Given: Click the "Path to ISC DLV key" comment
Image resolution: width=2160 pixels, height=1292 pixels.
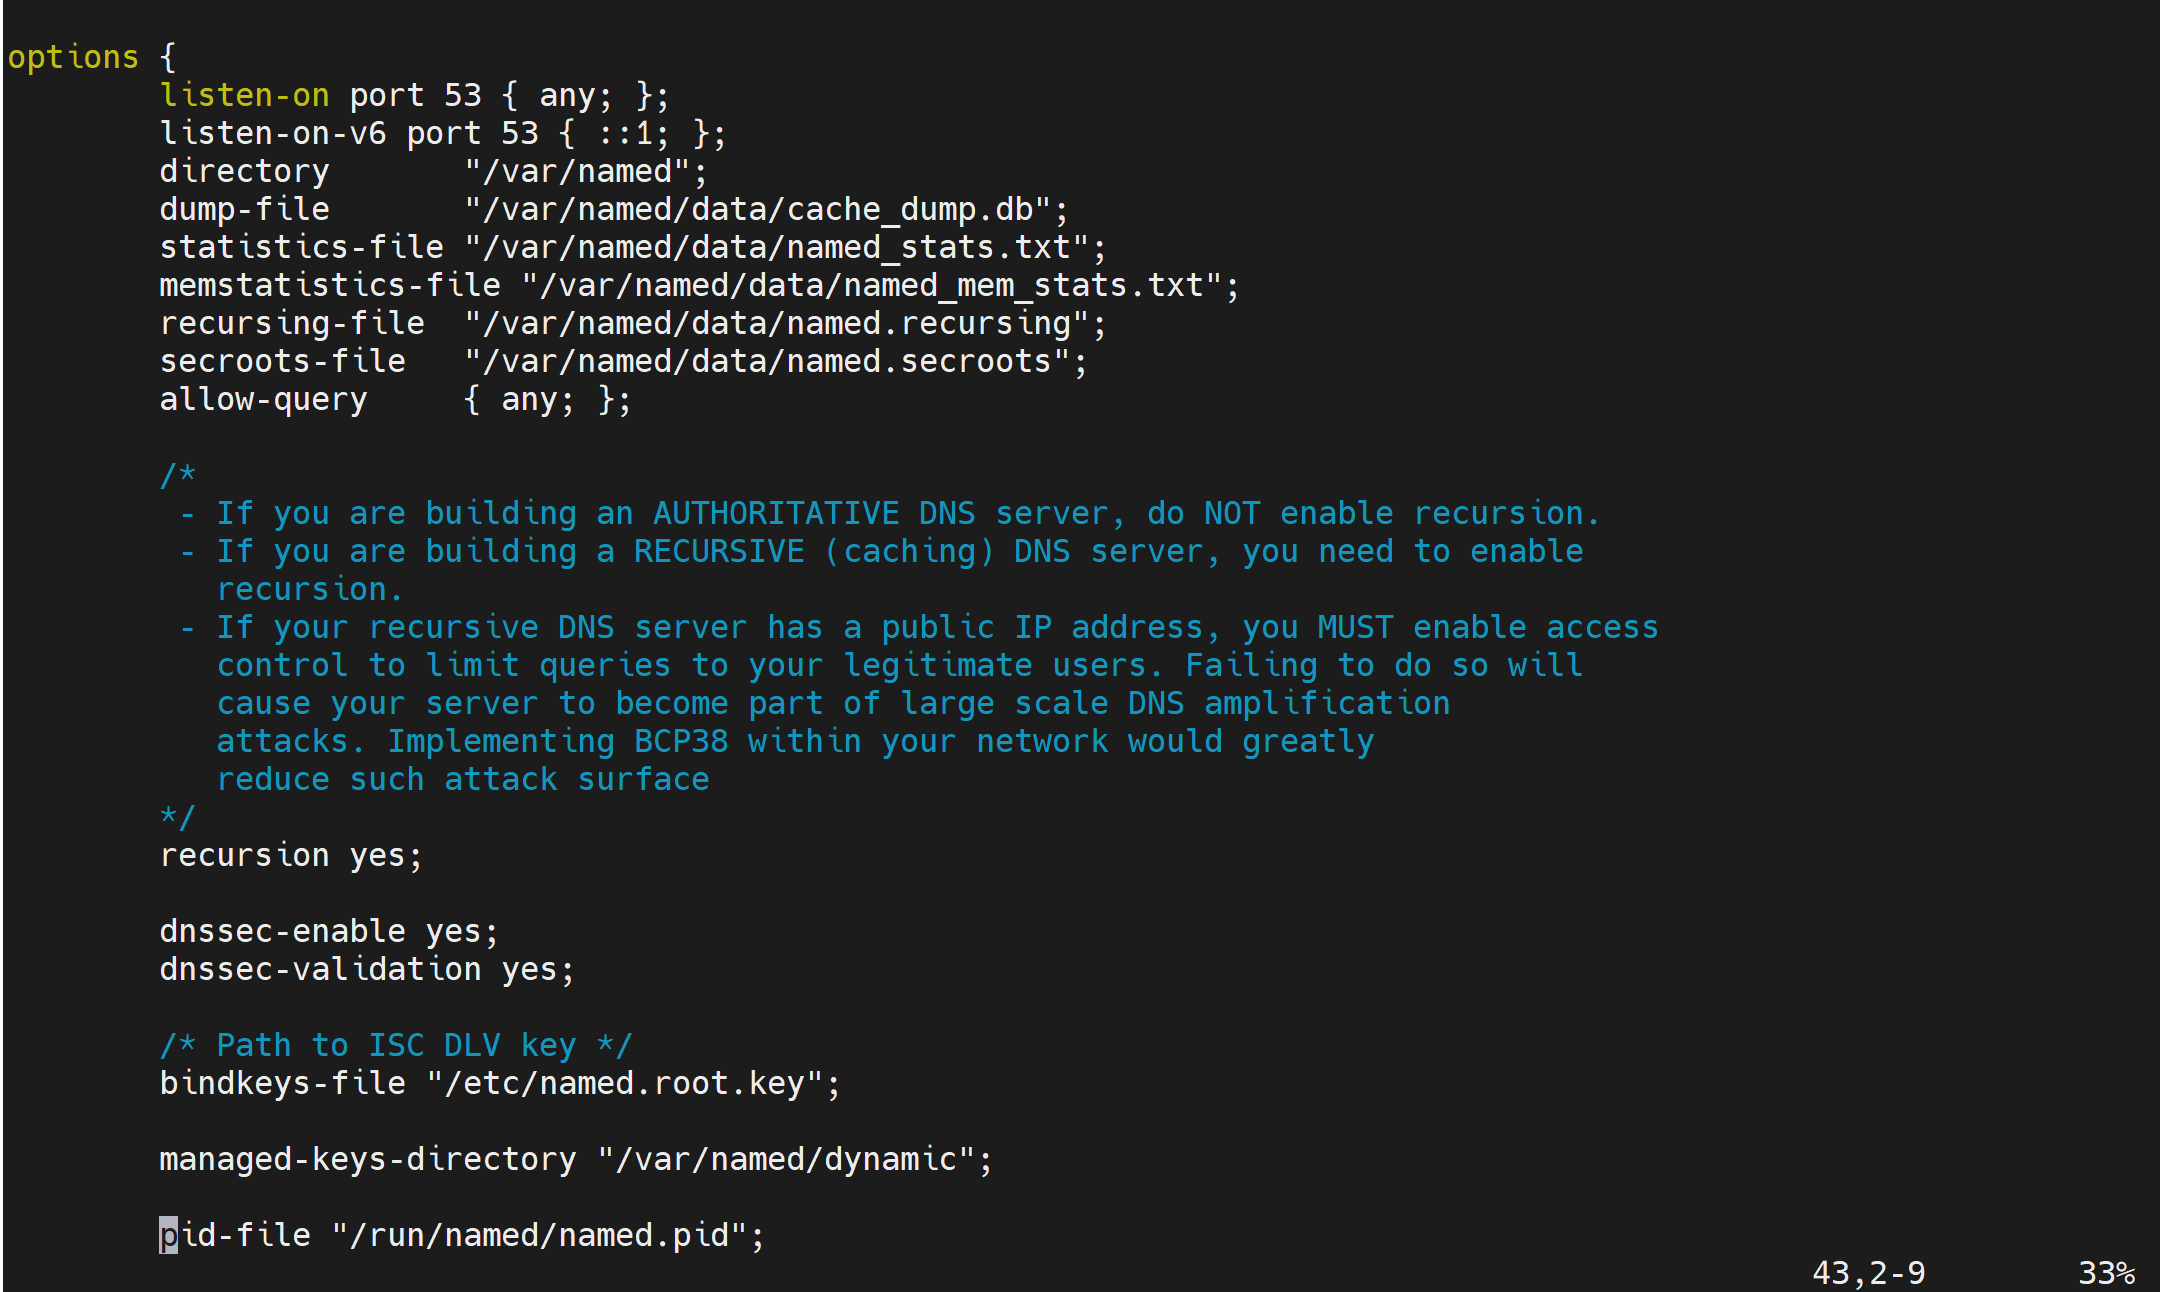Looking at the screenshot, I should coord(396,1045).
